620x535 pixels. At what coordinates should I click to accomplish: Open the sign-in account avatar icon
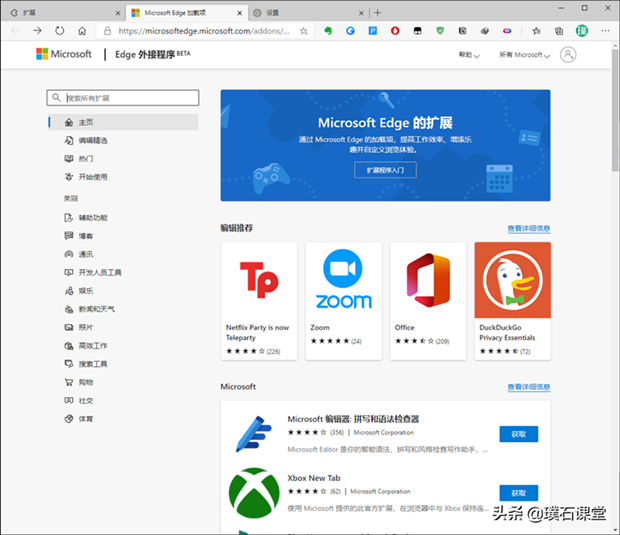pos(568,55)
